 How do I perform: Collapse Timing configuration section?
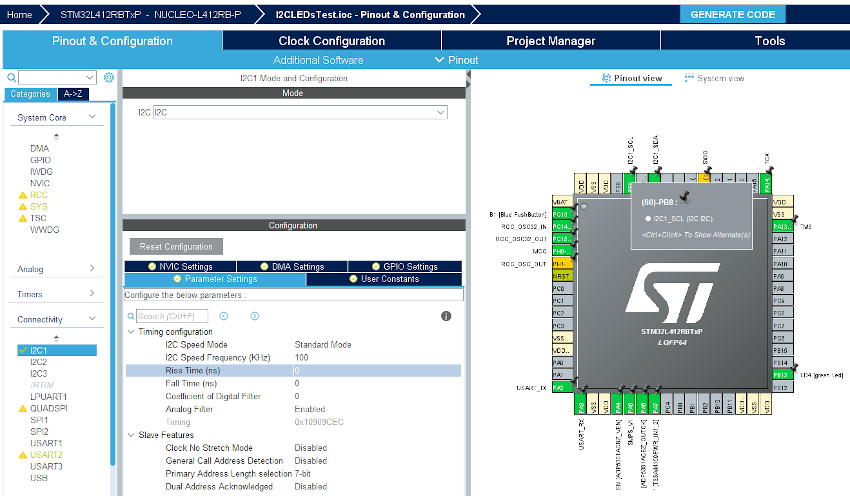pyautogui.click(x=131, y=332)
